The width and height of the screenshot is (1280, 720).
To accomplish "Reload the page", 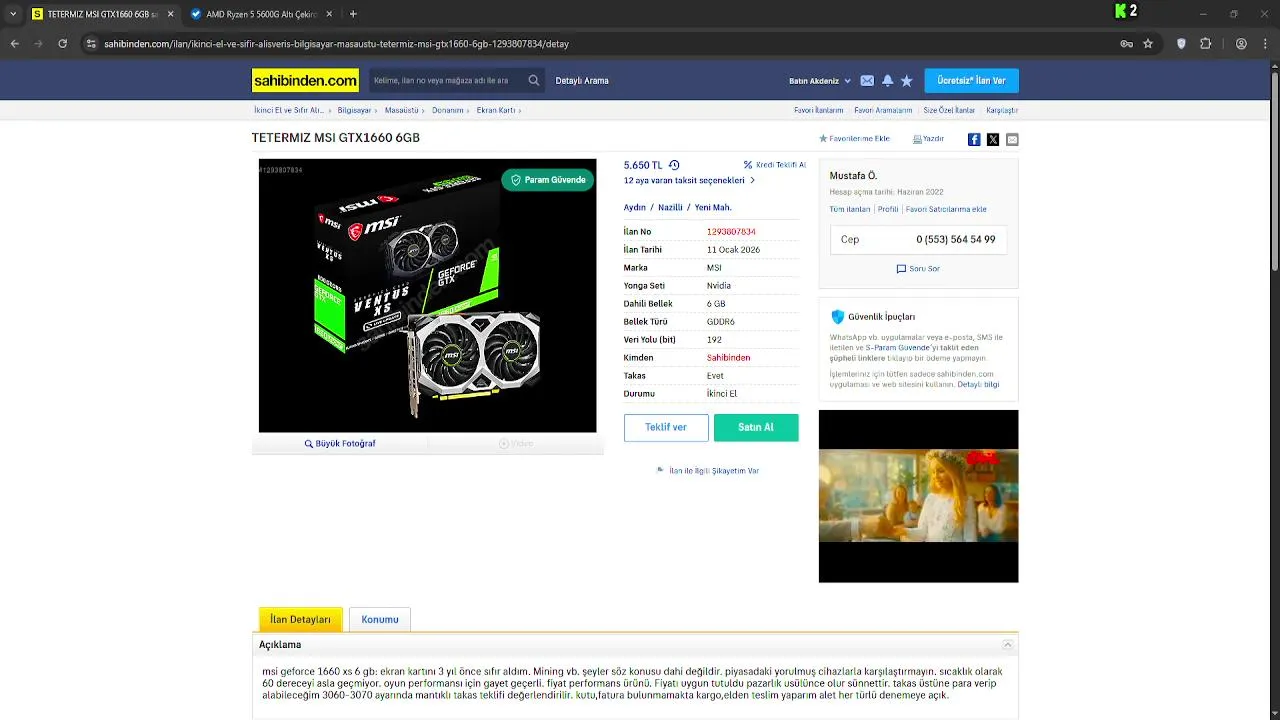I will point(62,44).
